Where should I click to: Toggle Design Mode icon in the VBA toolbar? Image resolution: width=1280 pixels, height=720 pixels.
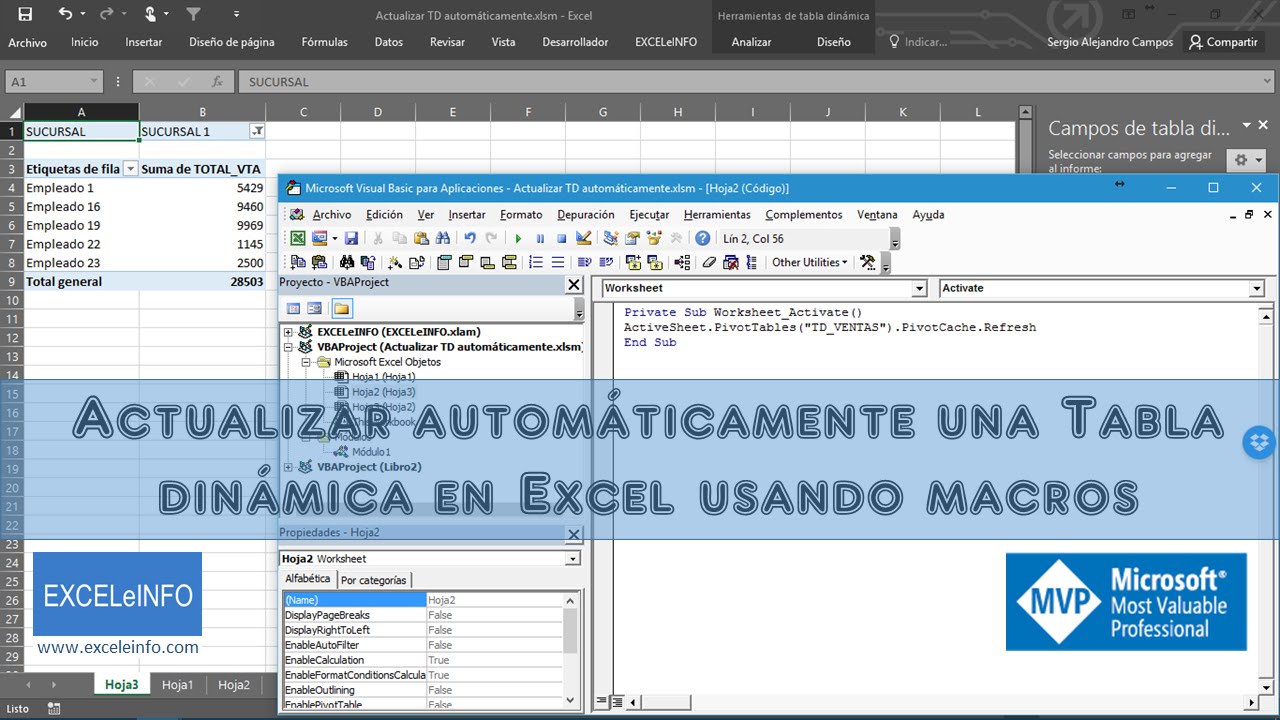pyautogui.click(x=583, y=238)
